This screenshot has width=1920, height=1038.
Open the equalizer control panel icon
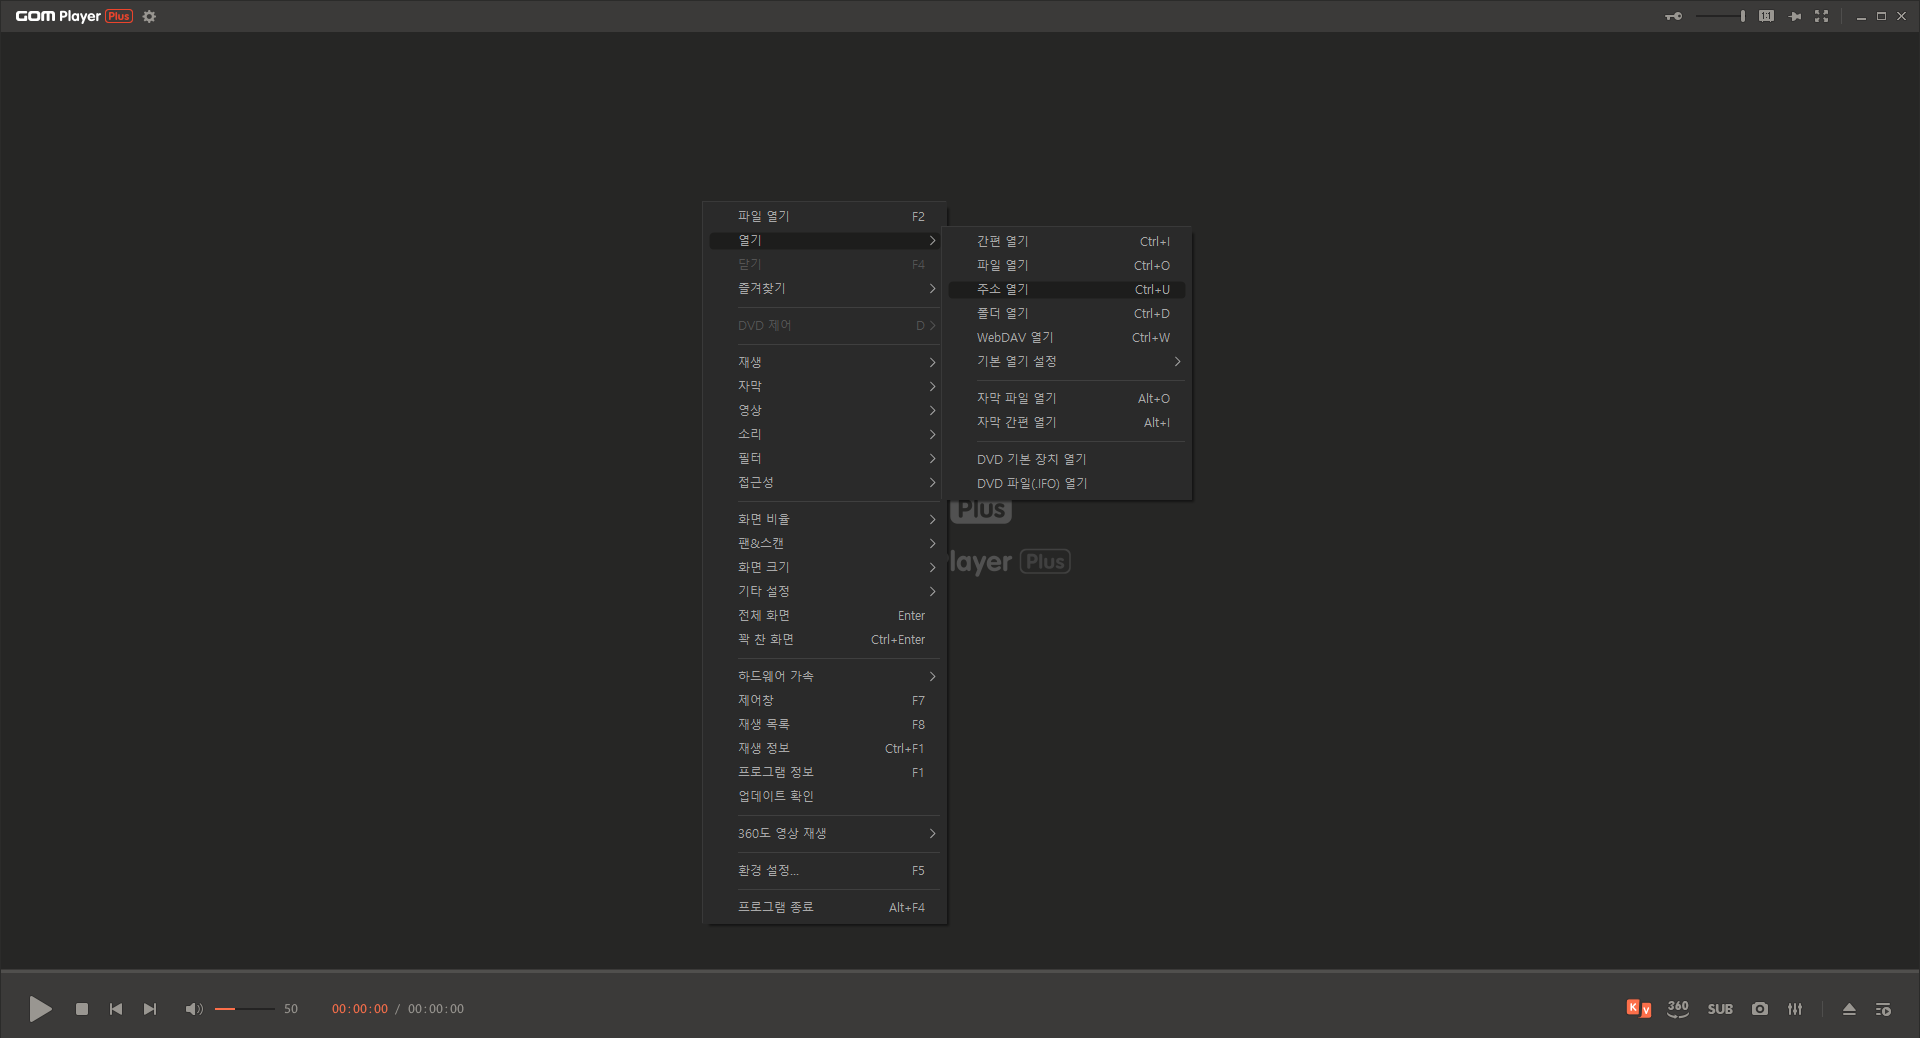pos(1795,1009)
